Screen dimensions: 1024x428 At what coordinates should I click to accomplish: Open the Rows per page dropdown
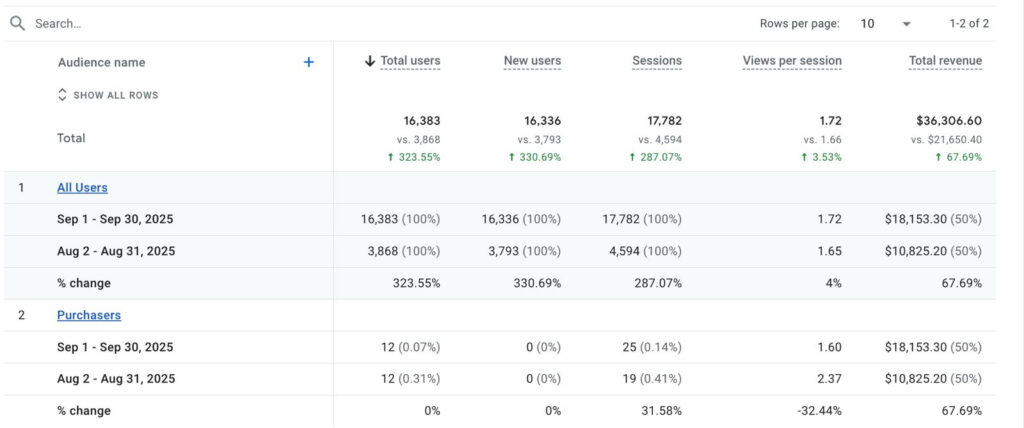[x=885, y=23]
